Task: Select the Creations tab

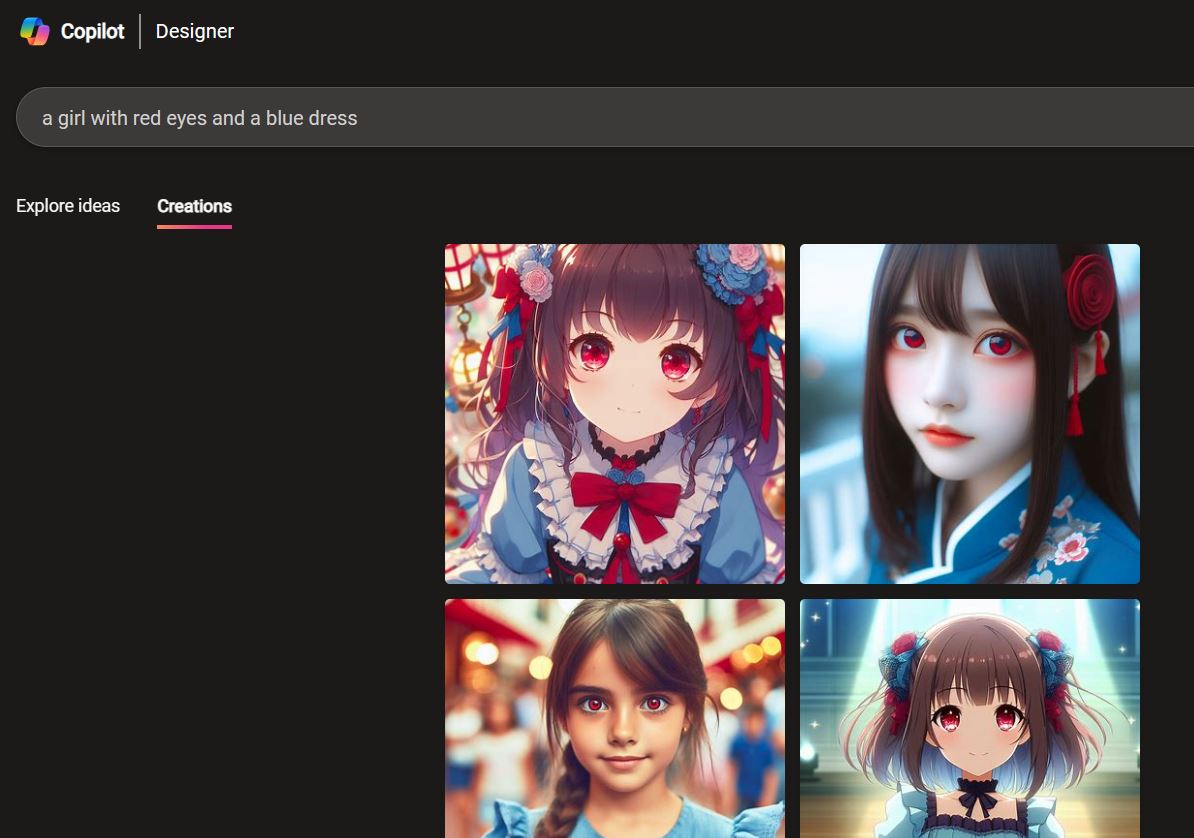Action: (194, 206)
